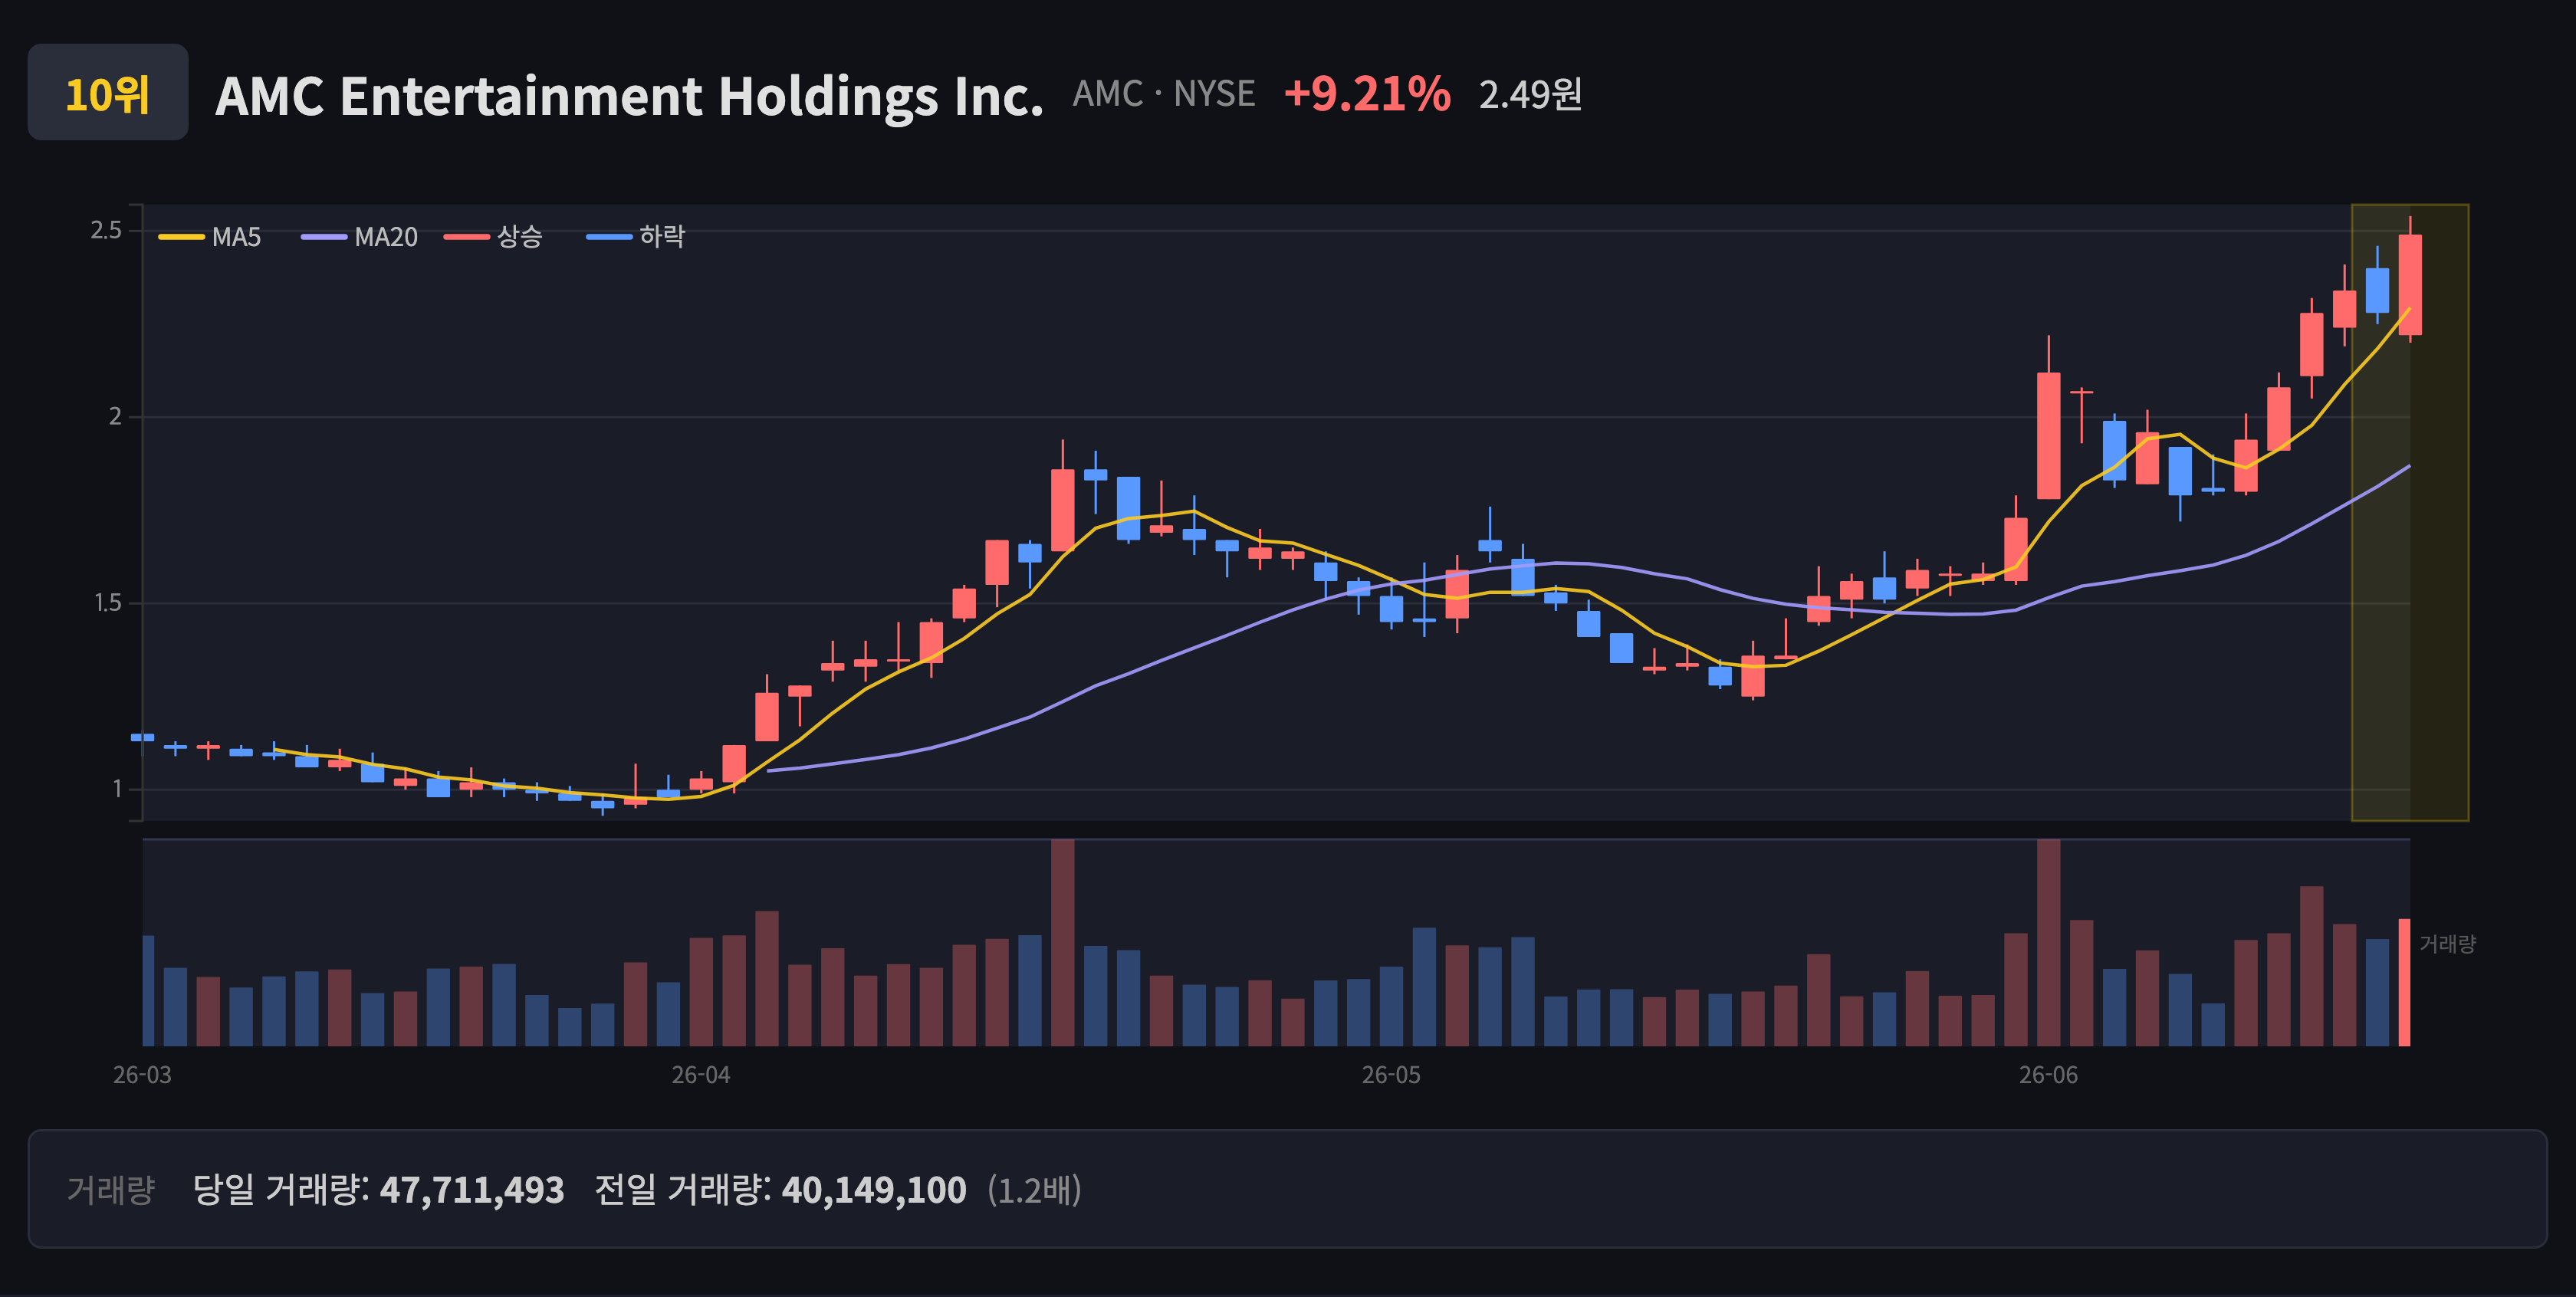Click the 전일 거래량 40,149,100 value

(x=780, y=1190)
